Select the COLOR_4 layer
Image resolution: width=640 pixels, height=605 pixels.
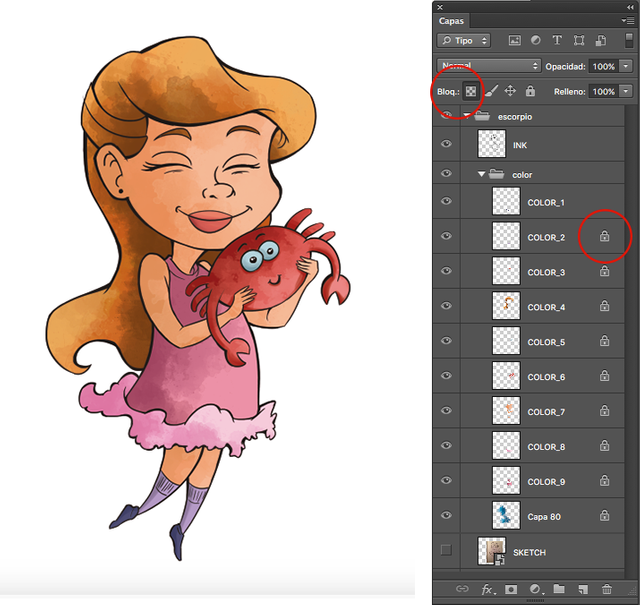click(x=546, y=307)
